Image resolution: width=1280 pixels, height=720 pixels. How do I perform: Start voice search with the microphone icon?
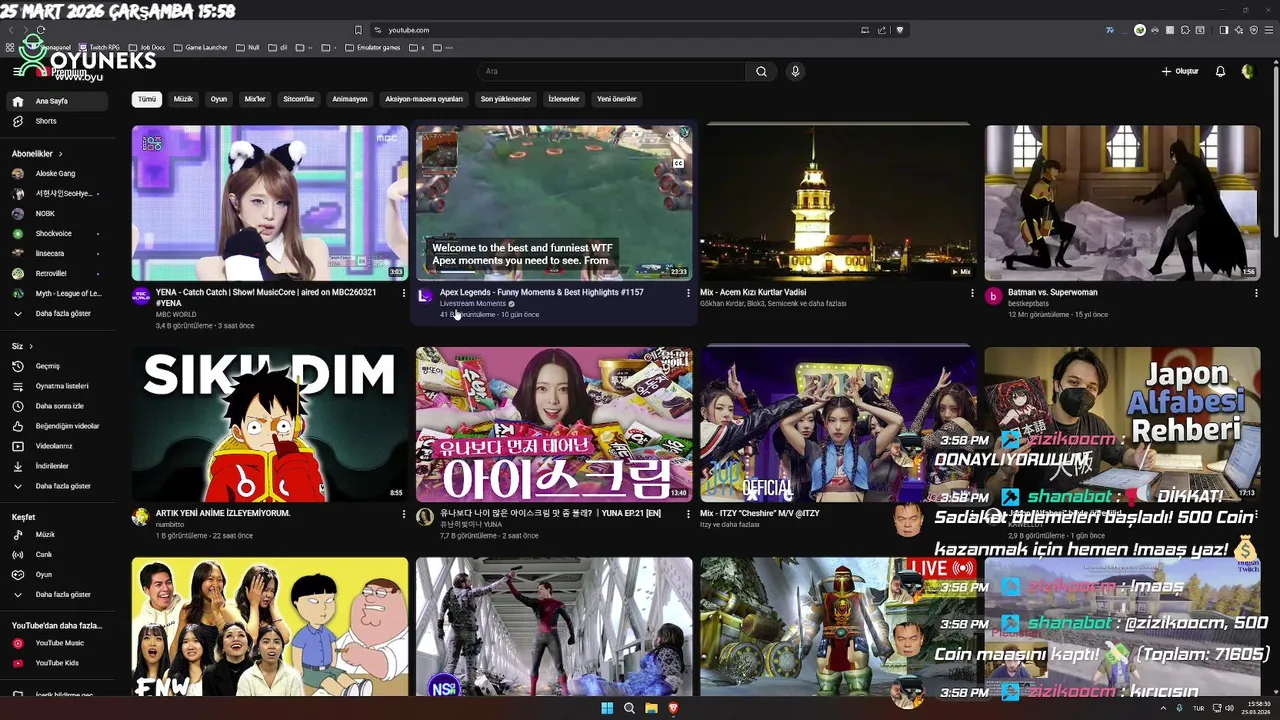pyautogui.click(x=795, y=71)
